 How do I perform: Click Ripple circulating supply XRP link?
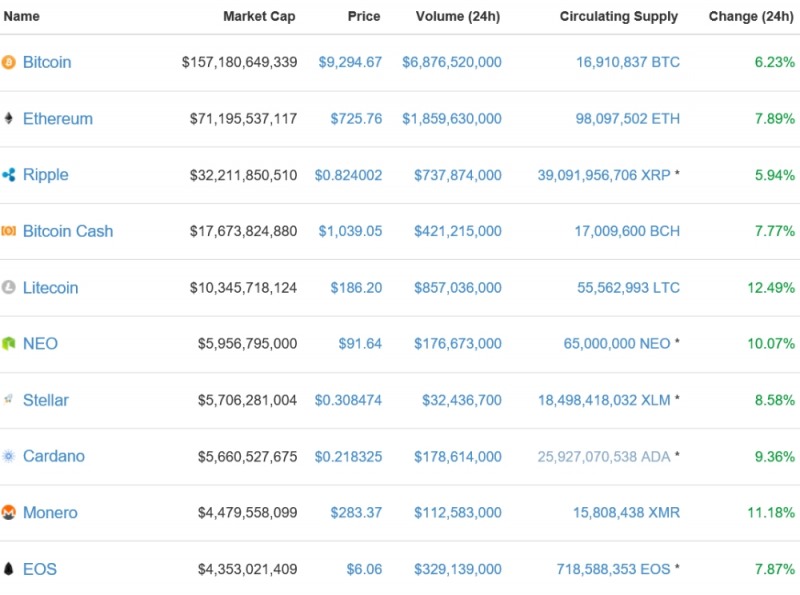click(604, 175)
